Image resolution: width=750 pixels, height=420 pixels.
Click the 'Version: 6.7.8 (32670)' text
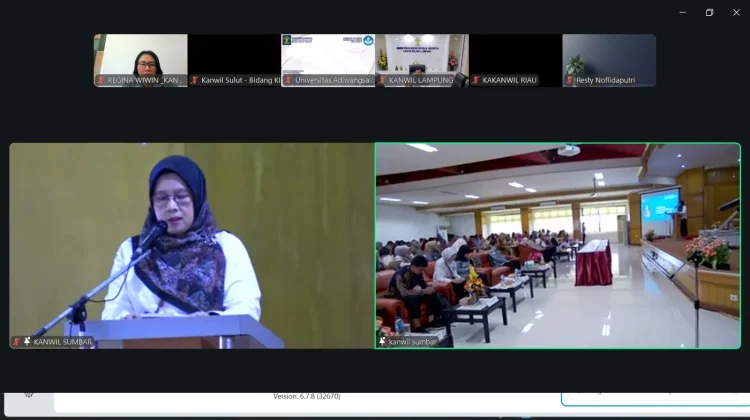(x=307, y=397)
